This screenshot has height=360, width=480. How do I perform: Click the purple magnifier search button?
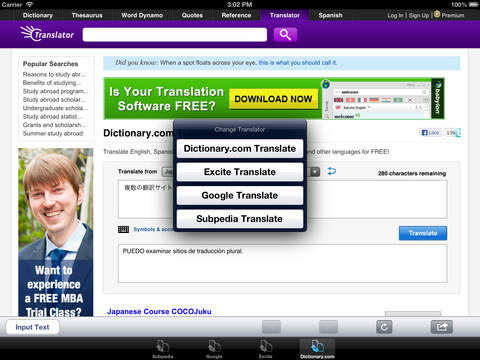point(285,34)
